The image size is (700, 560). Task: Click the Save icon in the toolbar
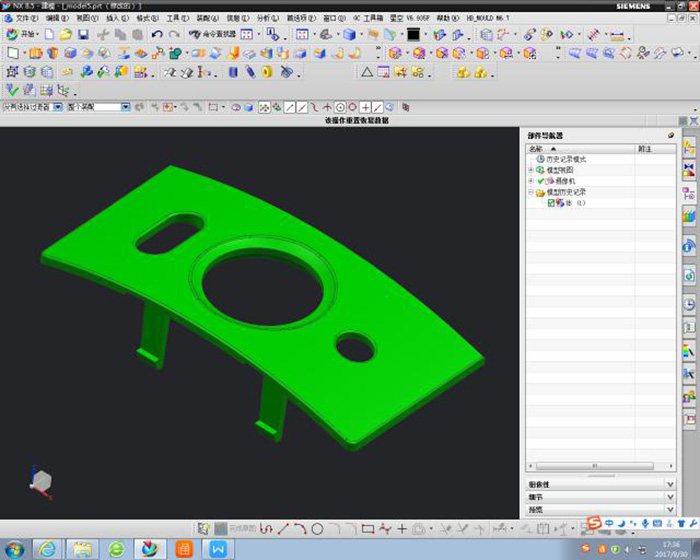84,34
